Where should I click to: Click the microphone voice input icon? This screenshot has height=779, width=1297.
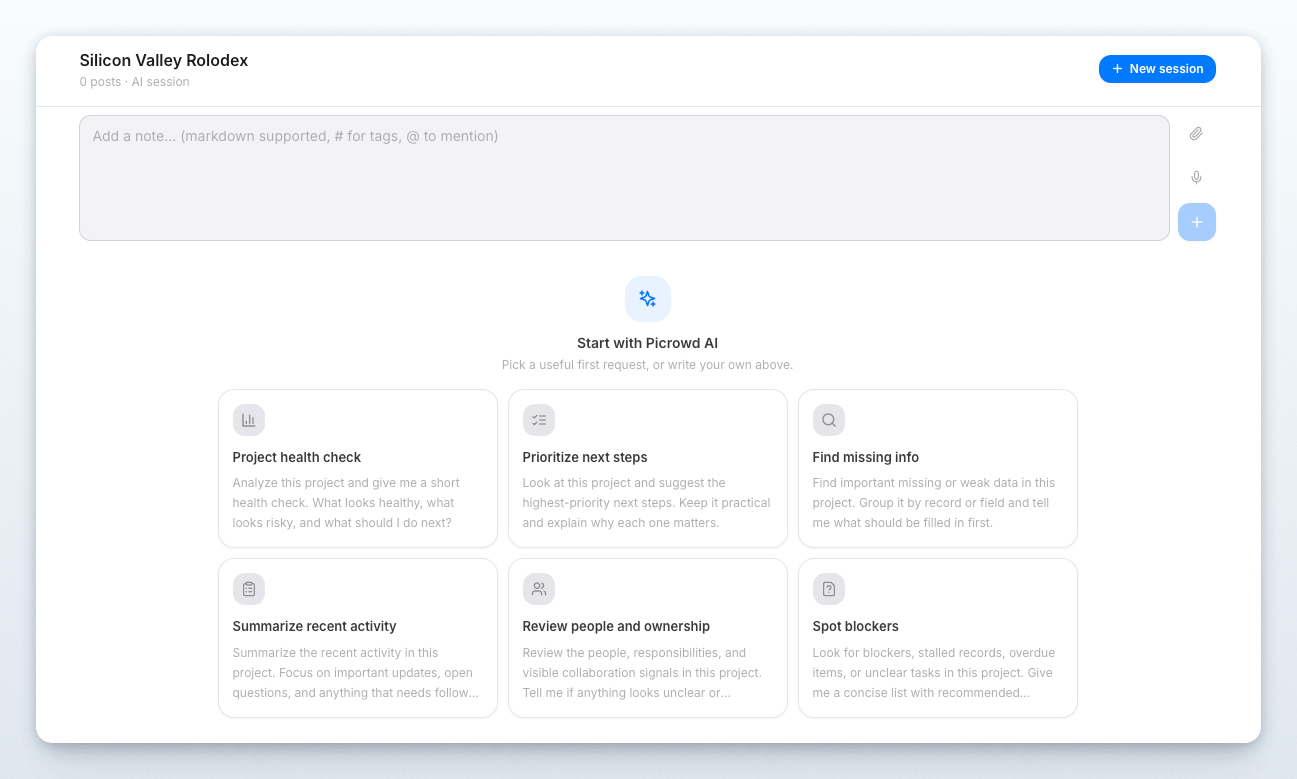(1196, 178)
